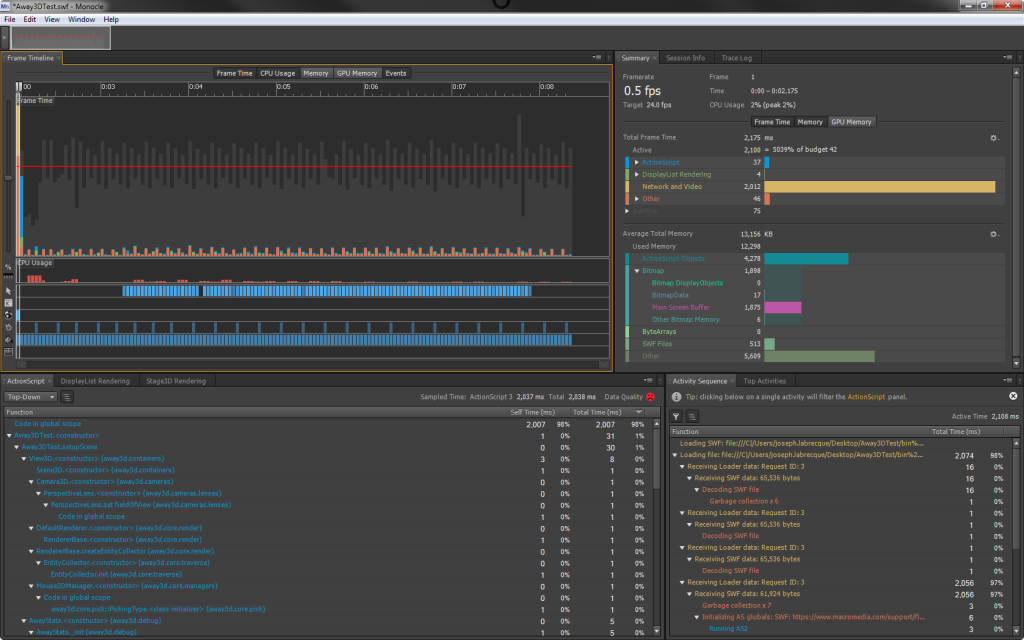Close the Activity Sequence tab
Screen dimensions: 1024x640
732,381
